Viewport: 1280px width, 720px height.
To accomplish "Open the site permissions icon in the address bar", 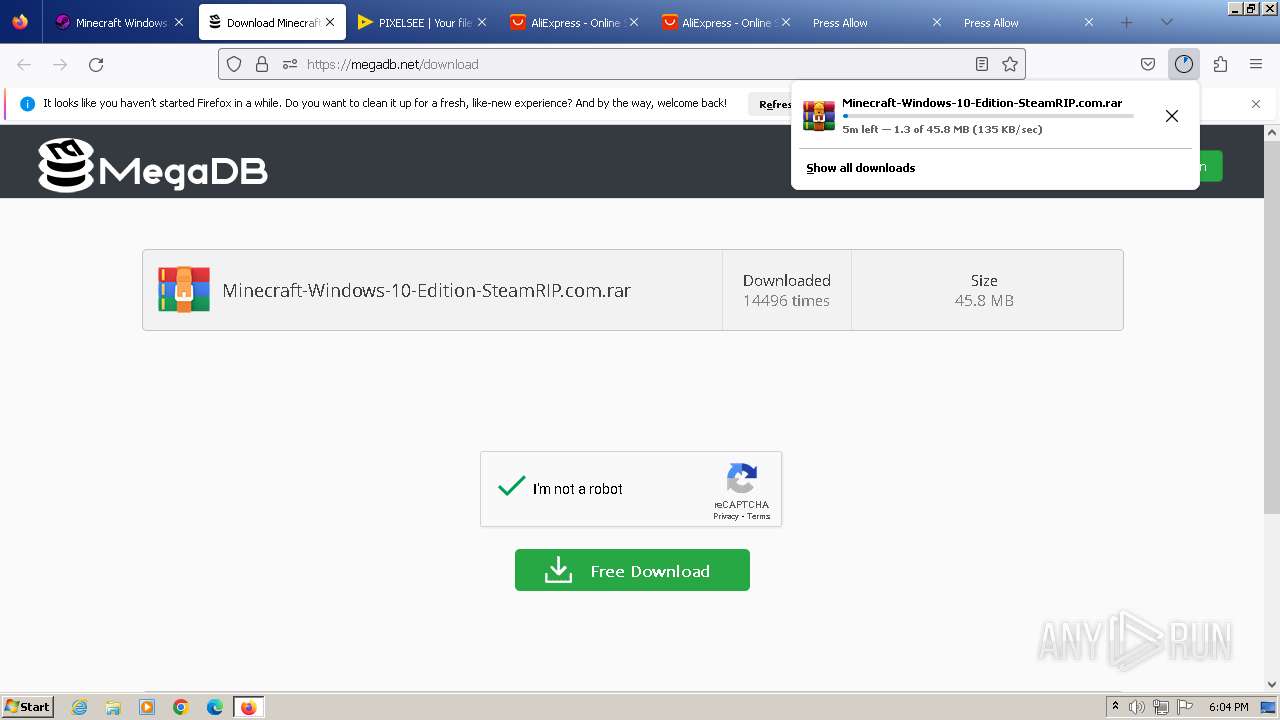I will 290,64.
